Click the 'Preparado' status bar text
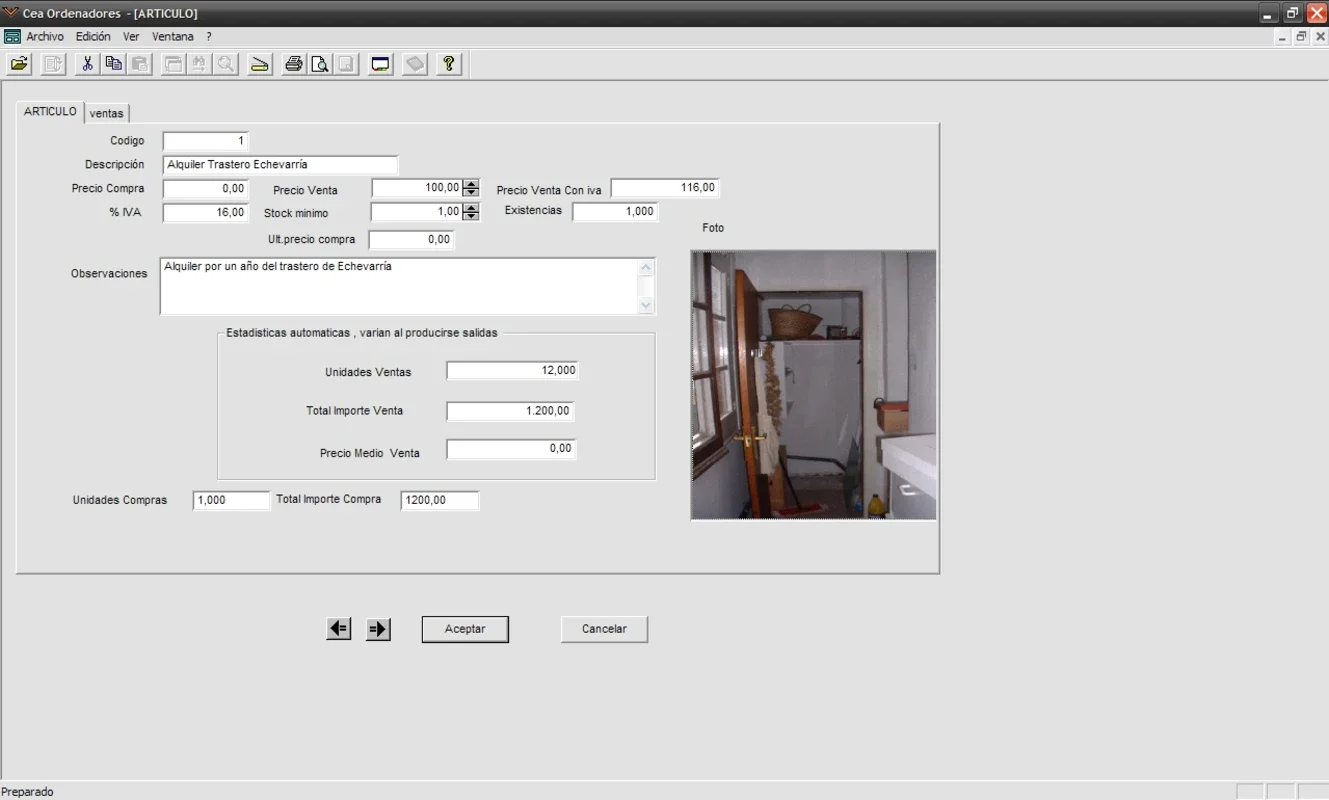Viewport: 1329px width, 800px height. (28, 792)
